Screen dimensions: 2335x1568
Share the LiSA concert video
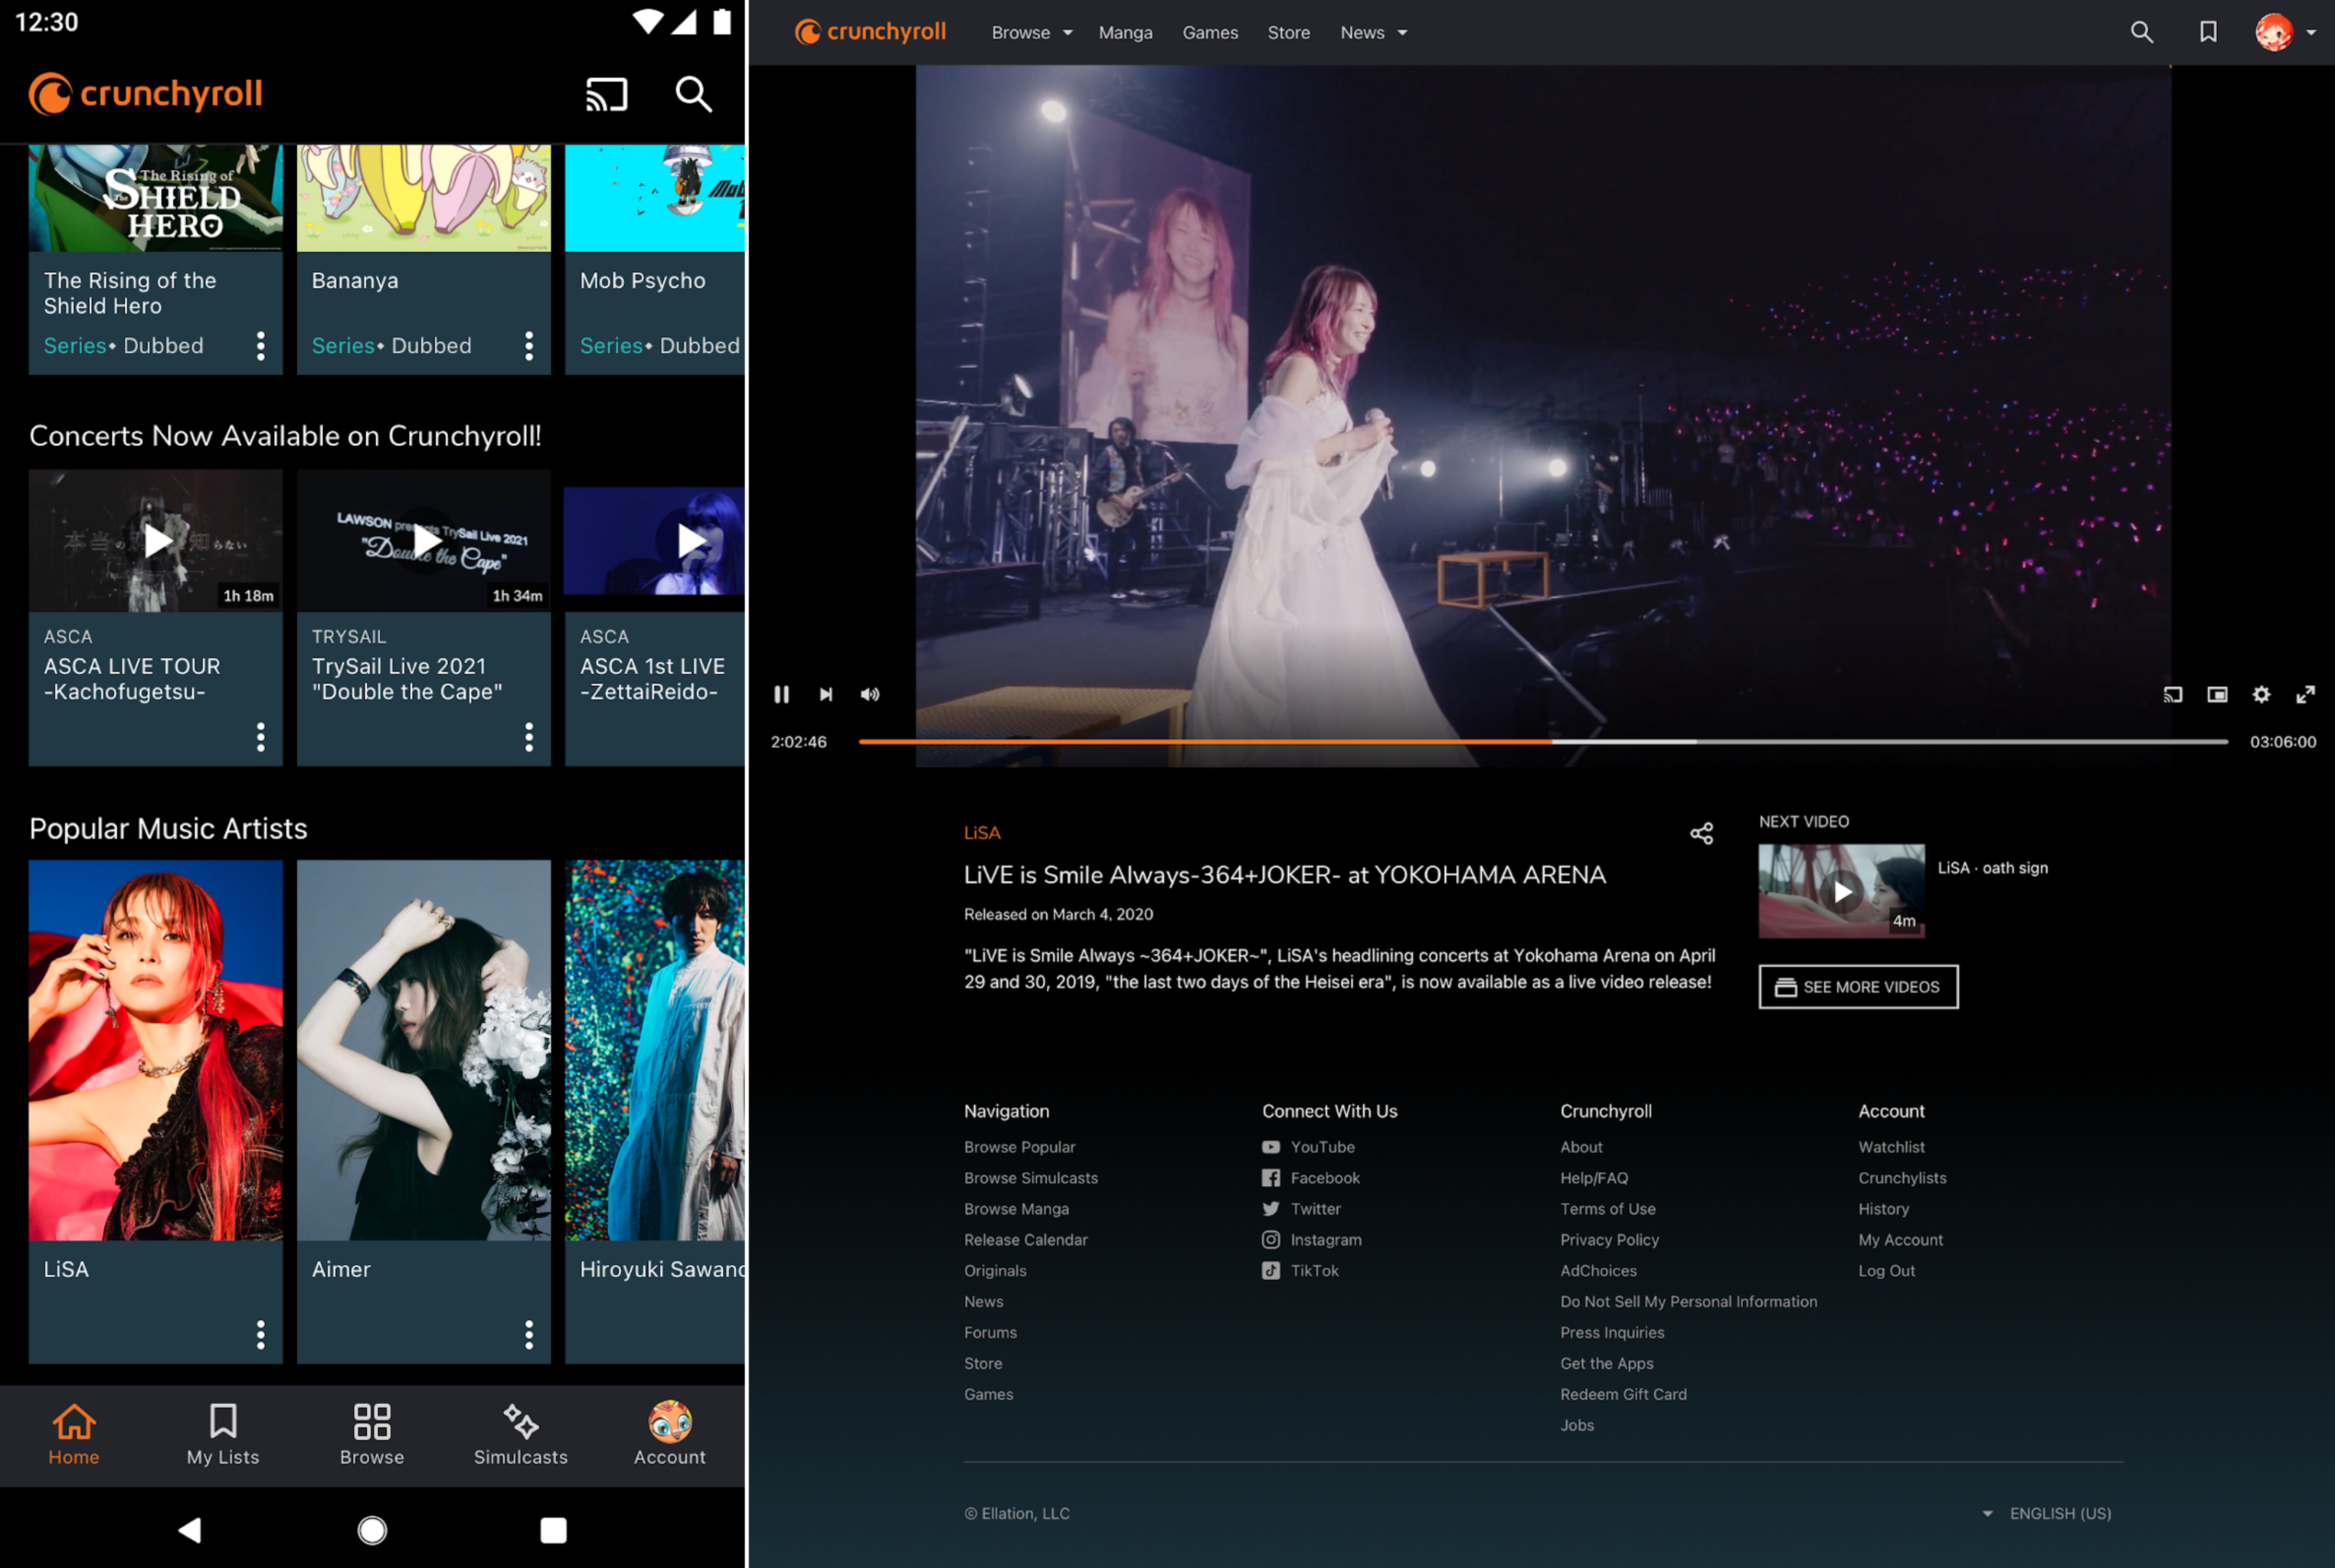coord(1701,833)
